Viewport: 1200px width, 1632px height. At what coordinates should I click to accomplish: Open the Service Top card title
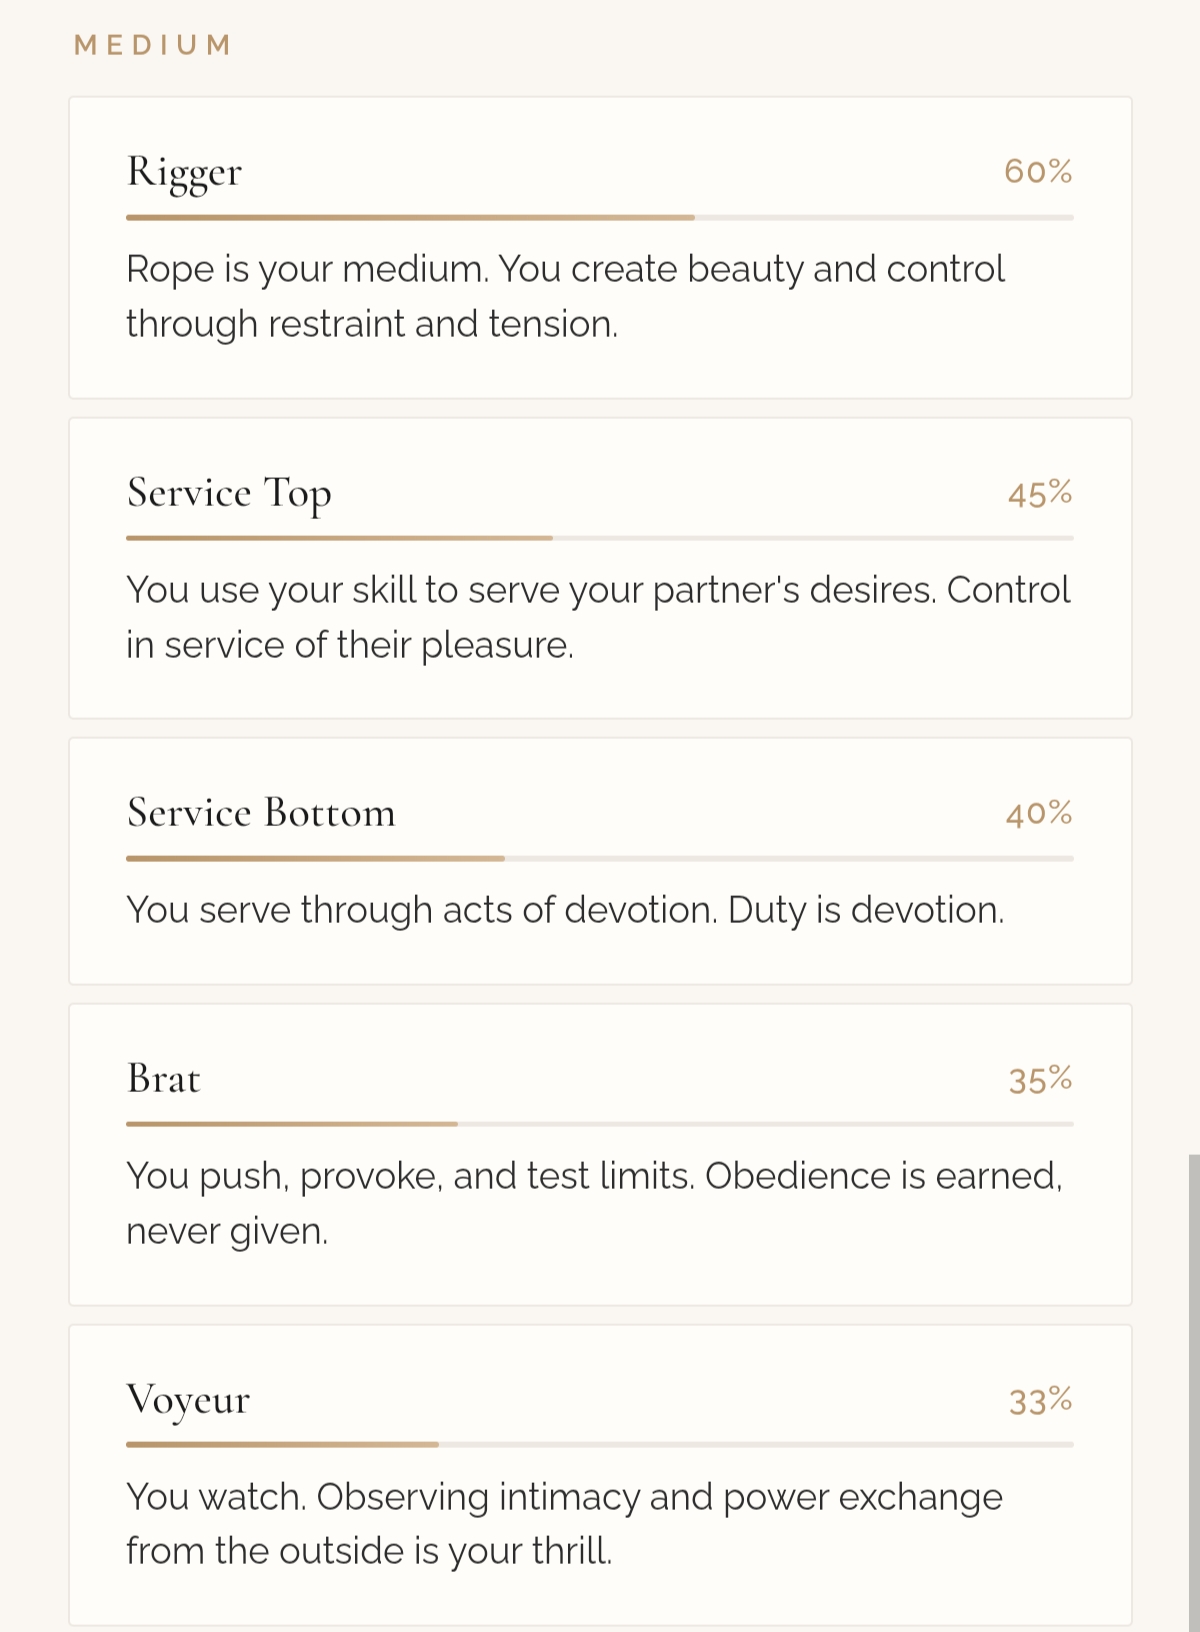(229, 493)
